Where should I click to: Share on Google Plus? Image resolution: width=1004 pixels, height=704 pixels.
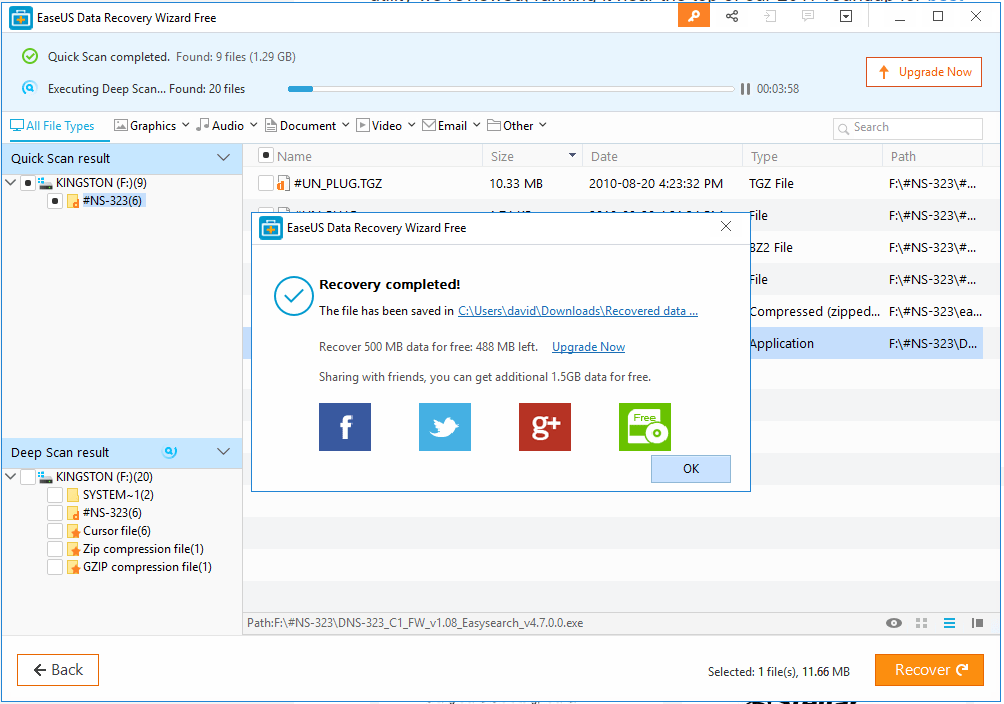pos(545,427)
